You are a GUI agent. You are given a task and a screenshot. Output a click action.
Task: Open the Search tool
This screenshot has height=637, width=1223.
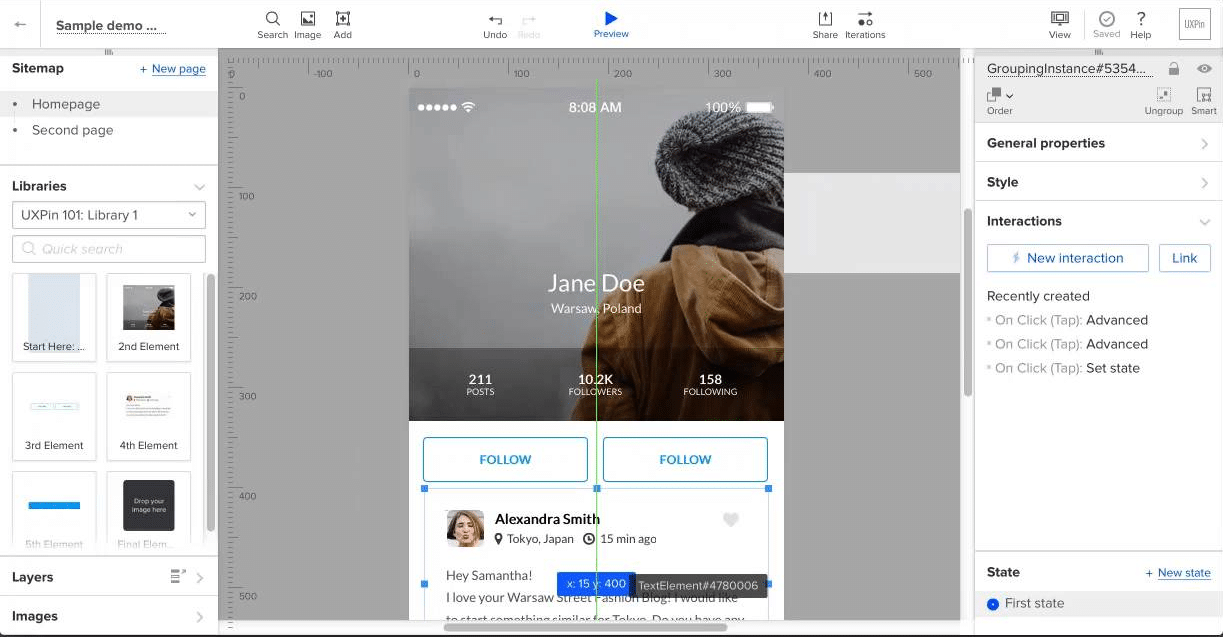point(272,25)
